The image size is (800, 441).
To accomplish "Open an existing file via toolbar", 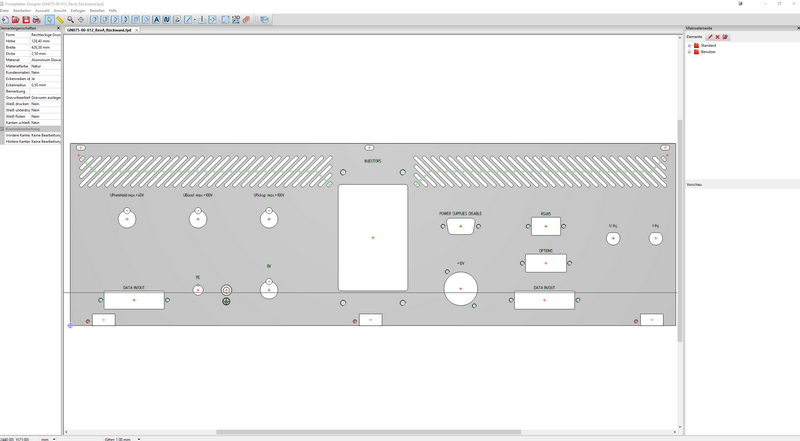I will click(15, 19).
